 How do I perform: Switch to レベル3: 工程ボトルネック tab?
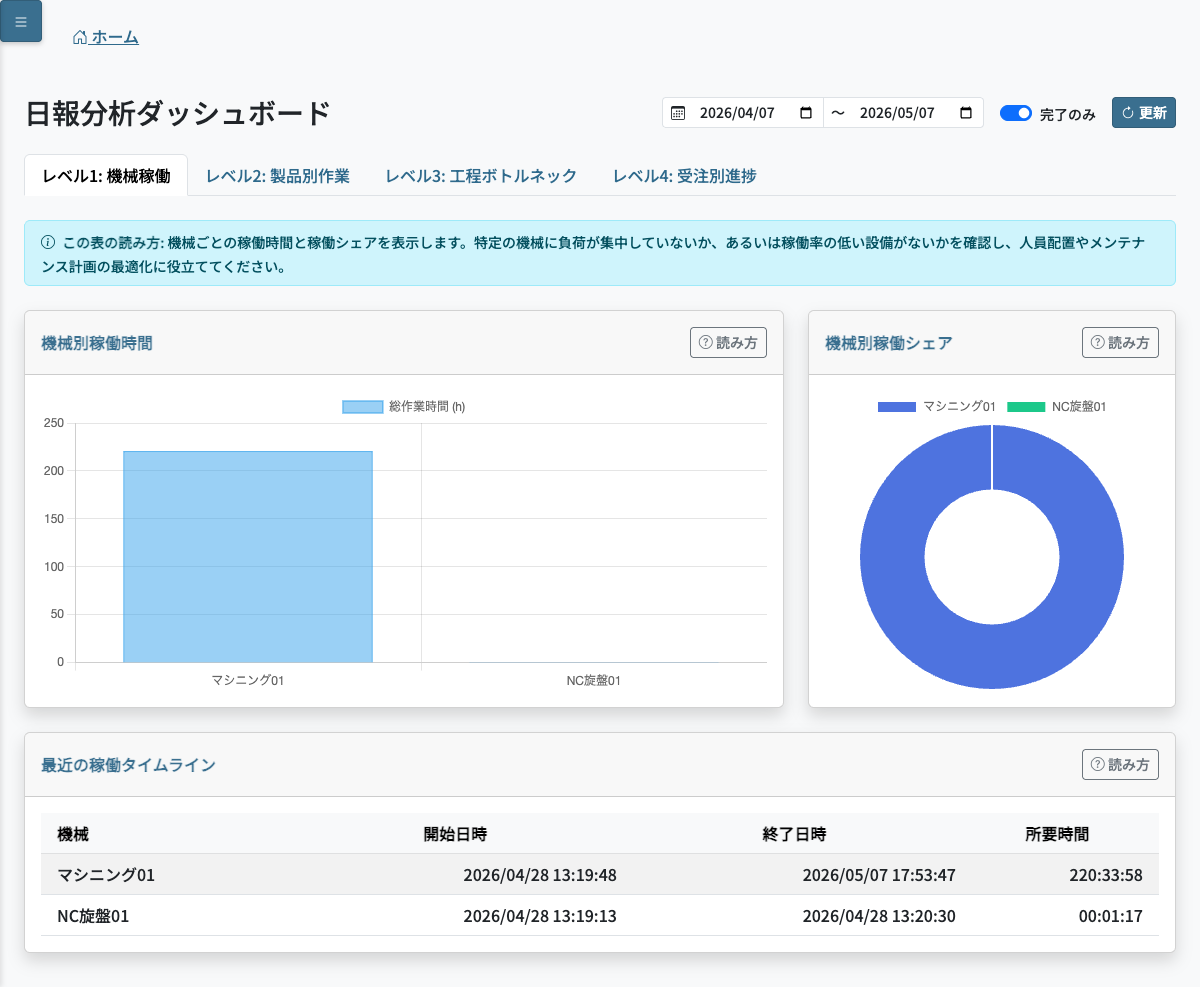point(481,176)
